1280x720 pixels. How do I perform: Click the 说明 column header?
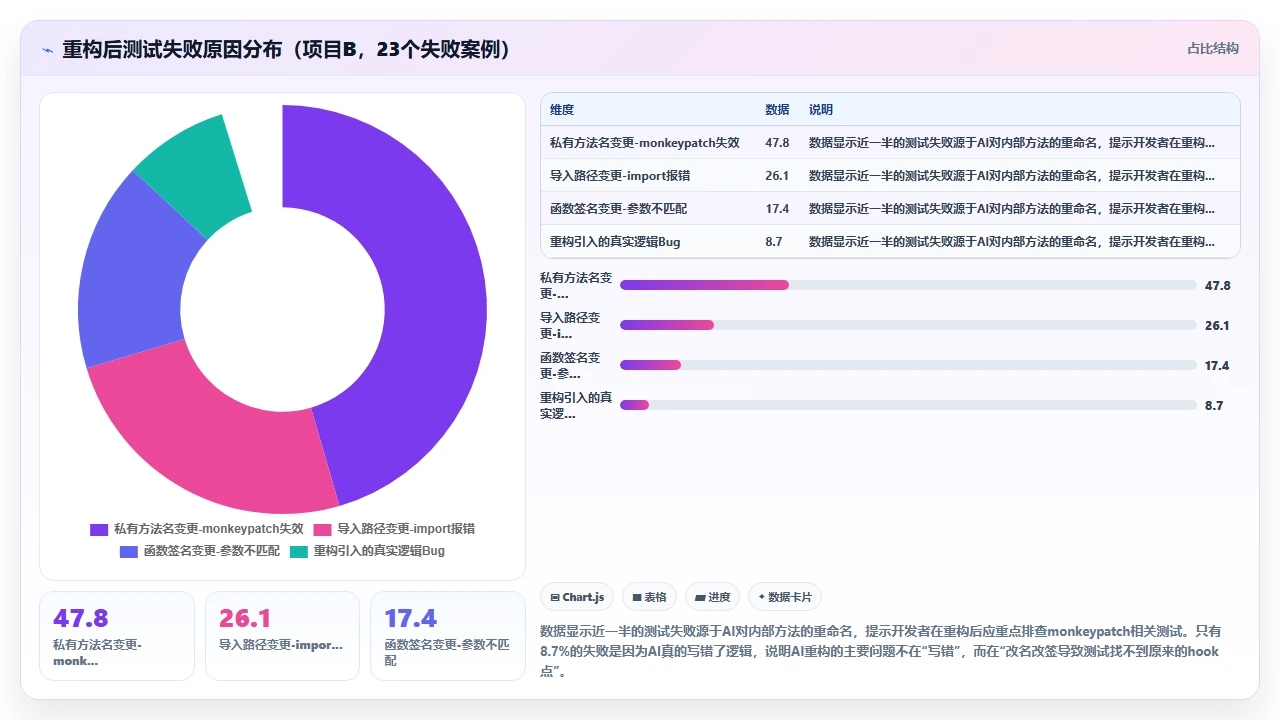(x=821, y=110)
